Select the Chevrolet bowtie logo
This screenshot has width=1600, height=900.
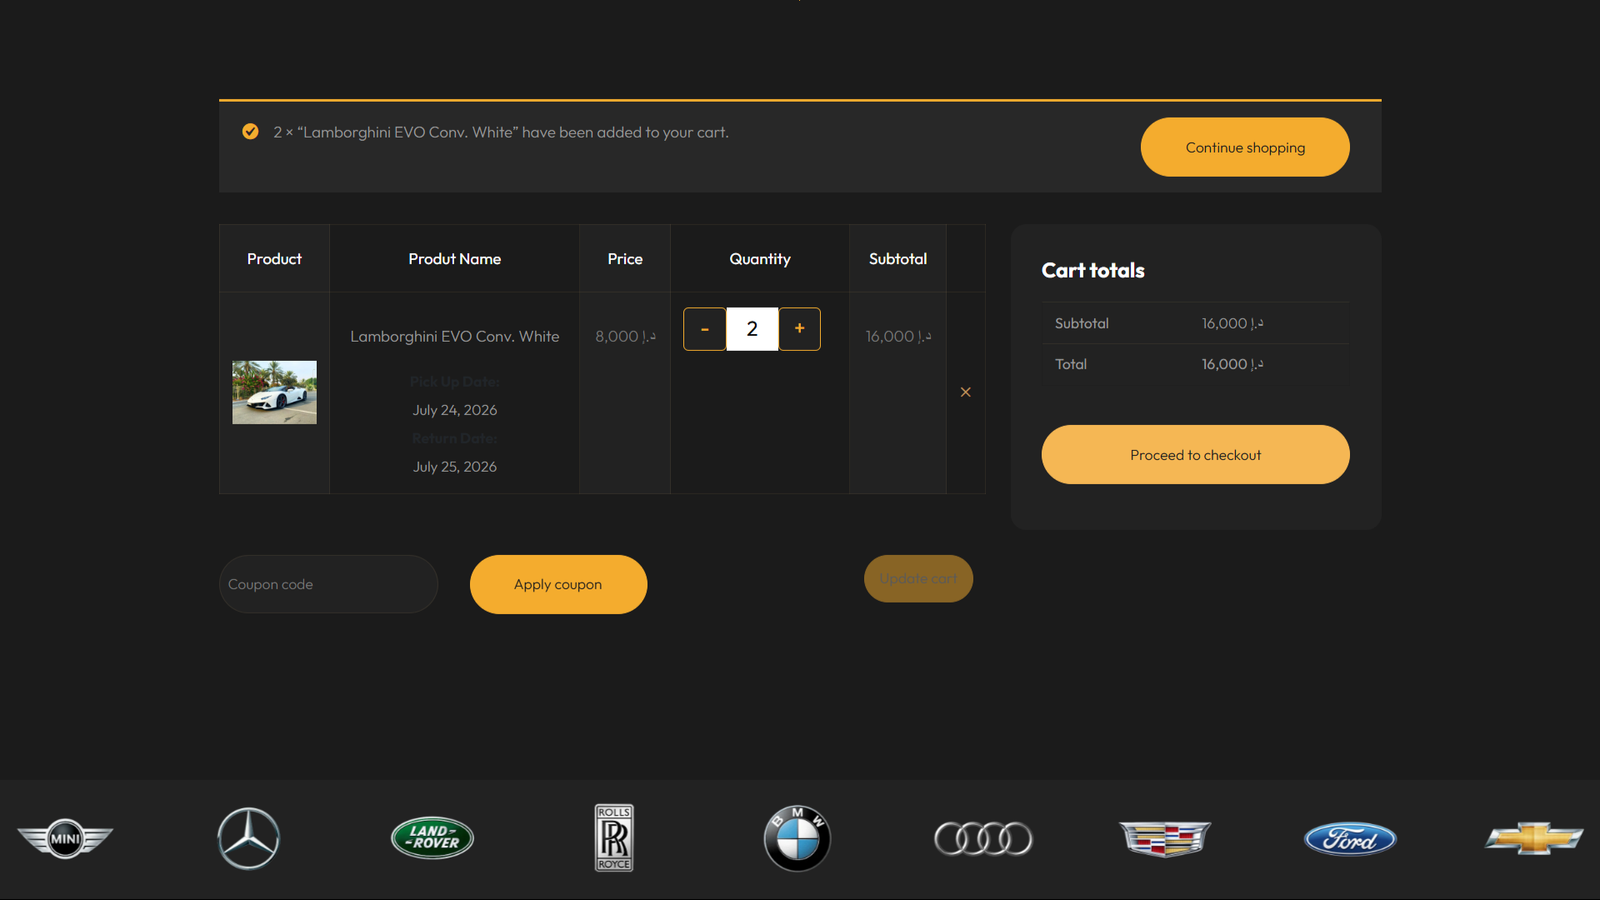(1534, 838)
